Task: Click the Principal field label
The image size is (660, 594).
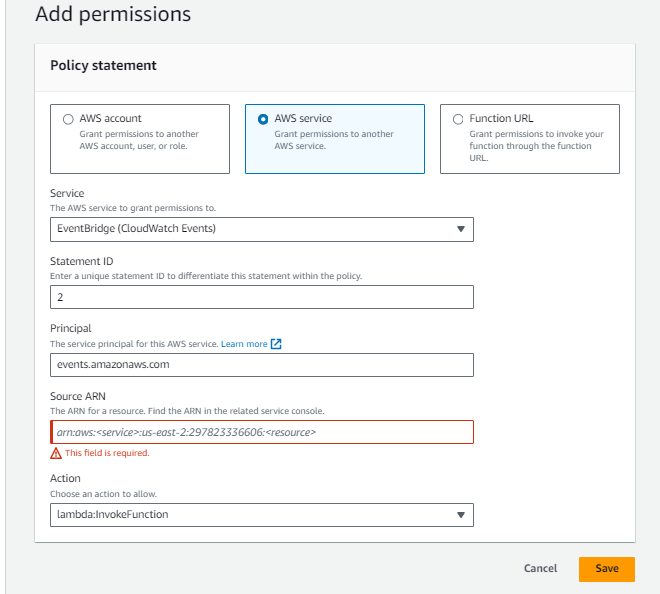Action: coord(70,328)
